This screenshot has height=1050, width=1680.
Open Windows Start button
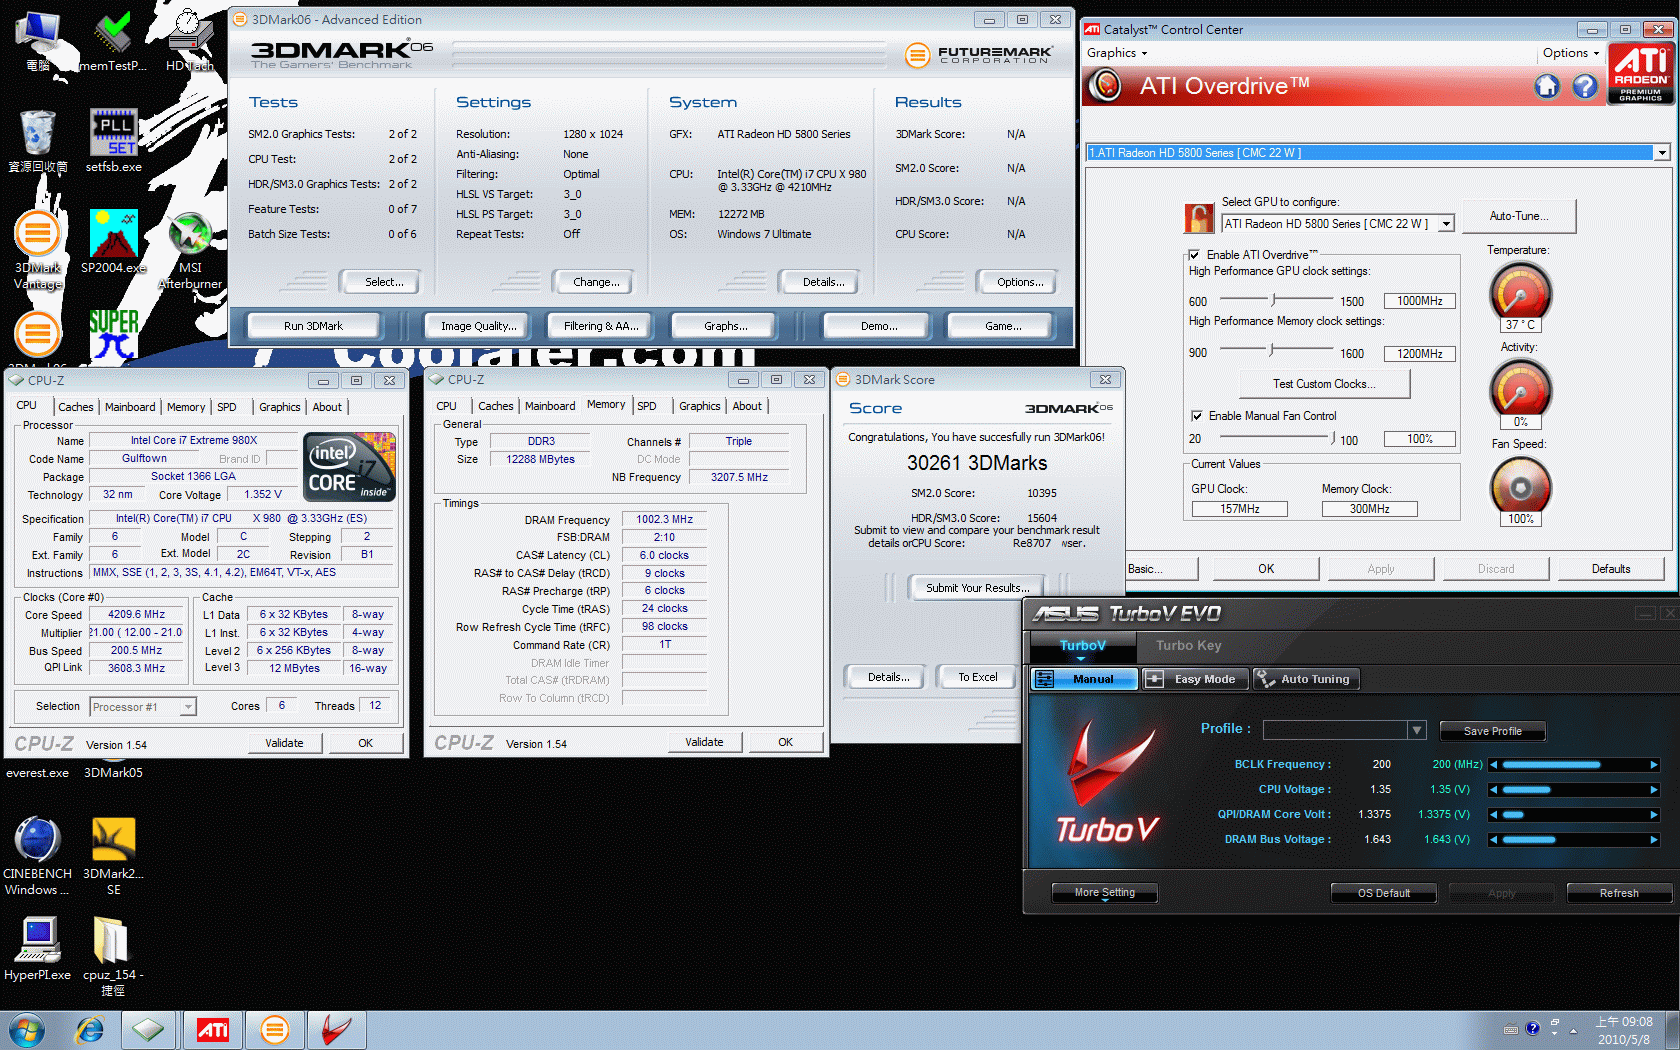[x=26, y=1030]
